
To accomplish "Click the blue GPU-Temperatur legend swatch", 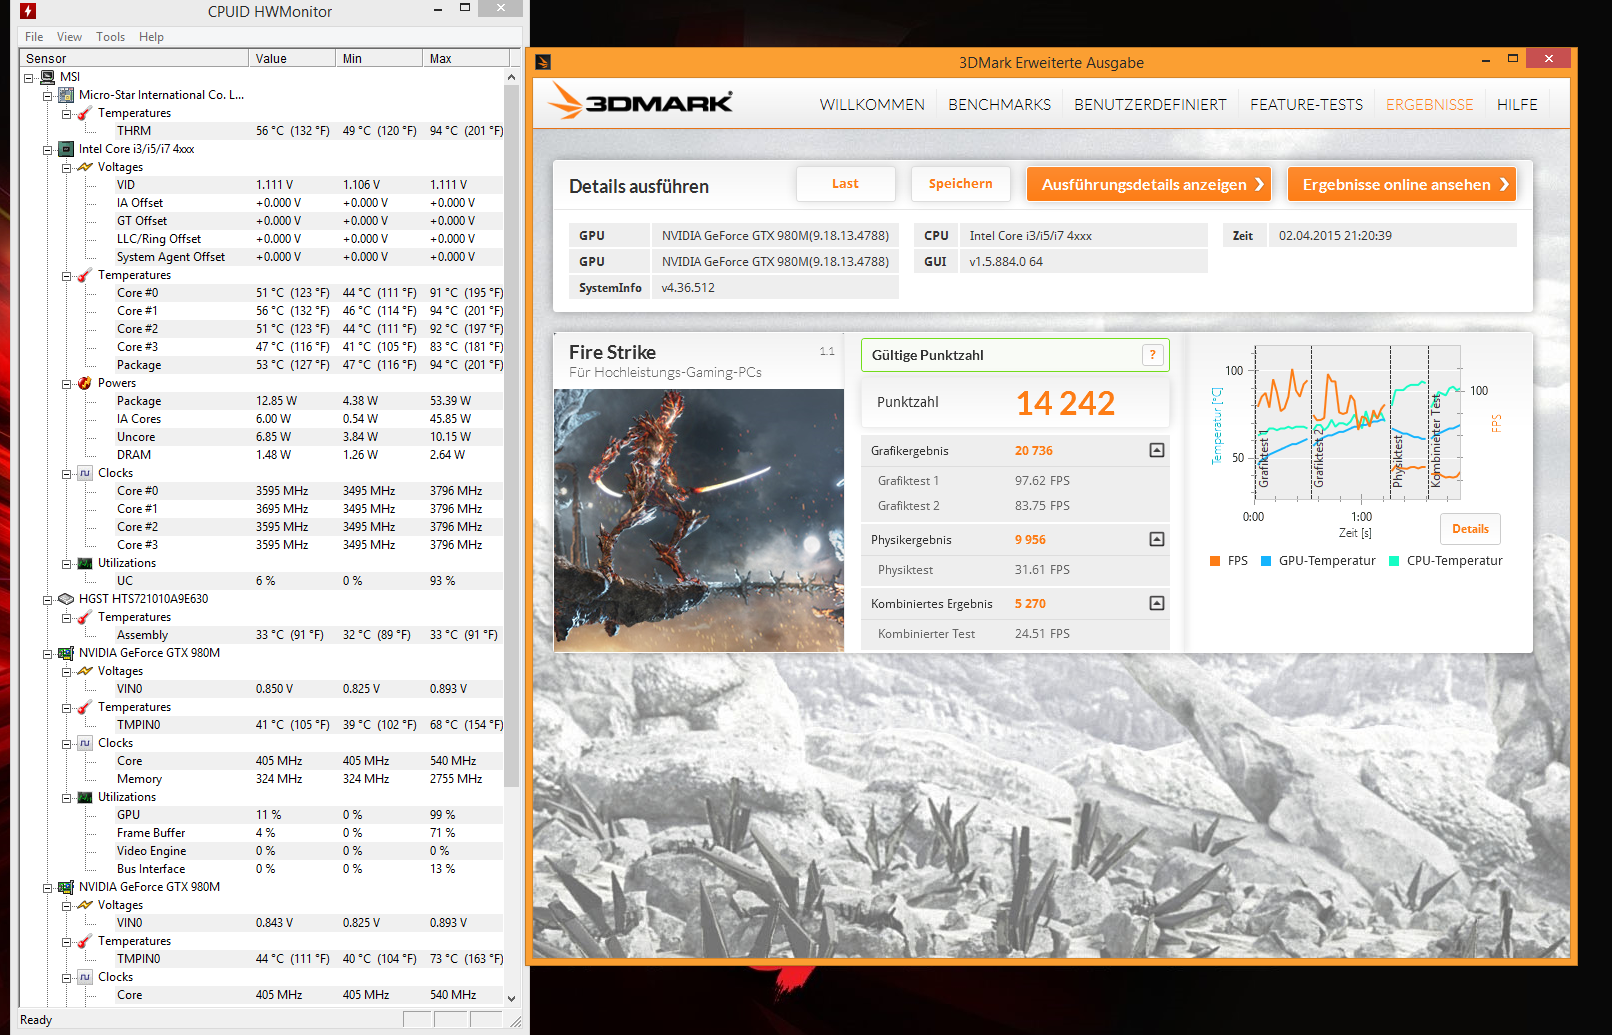I will coord(1266,561).
